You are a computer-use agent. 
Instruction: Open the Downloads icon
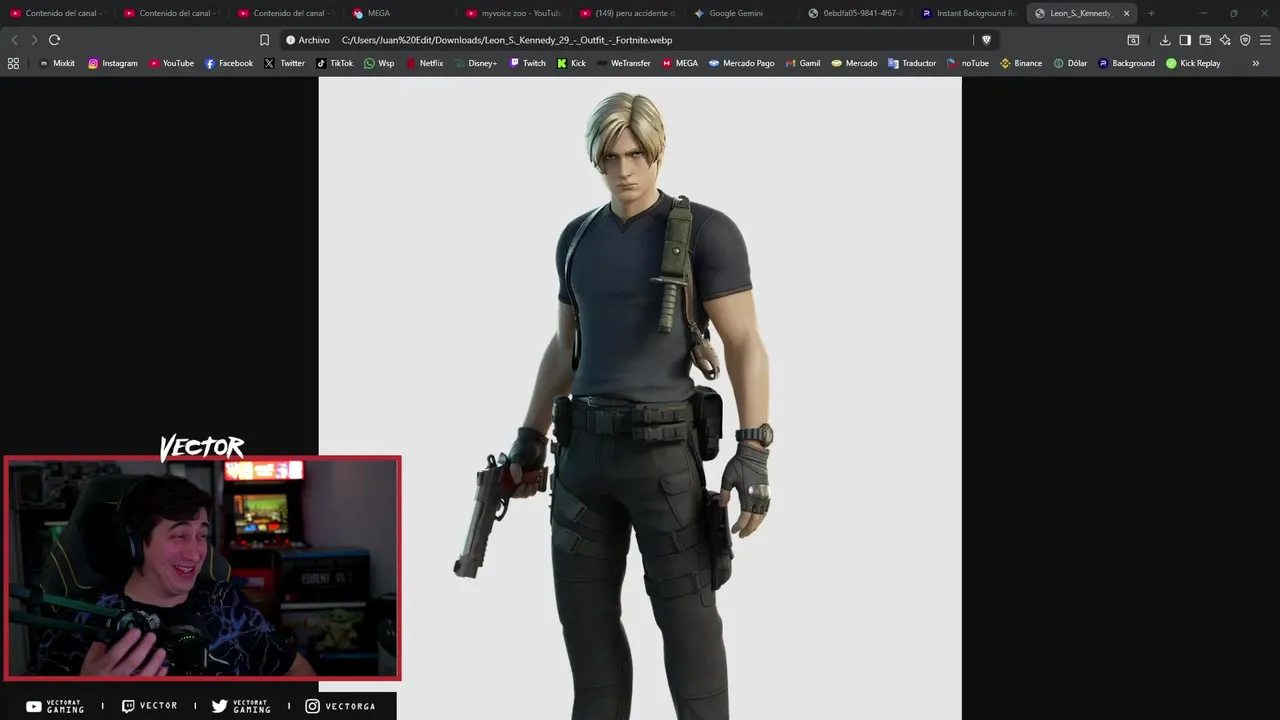pyautogui.click(x=1165, y=40)
